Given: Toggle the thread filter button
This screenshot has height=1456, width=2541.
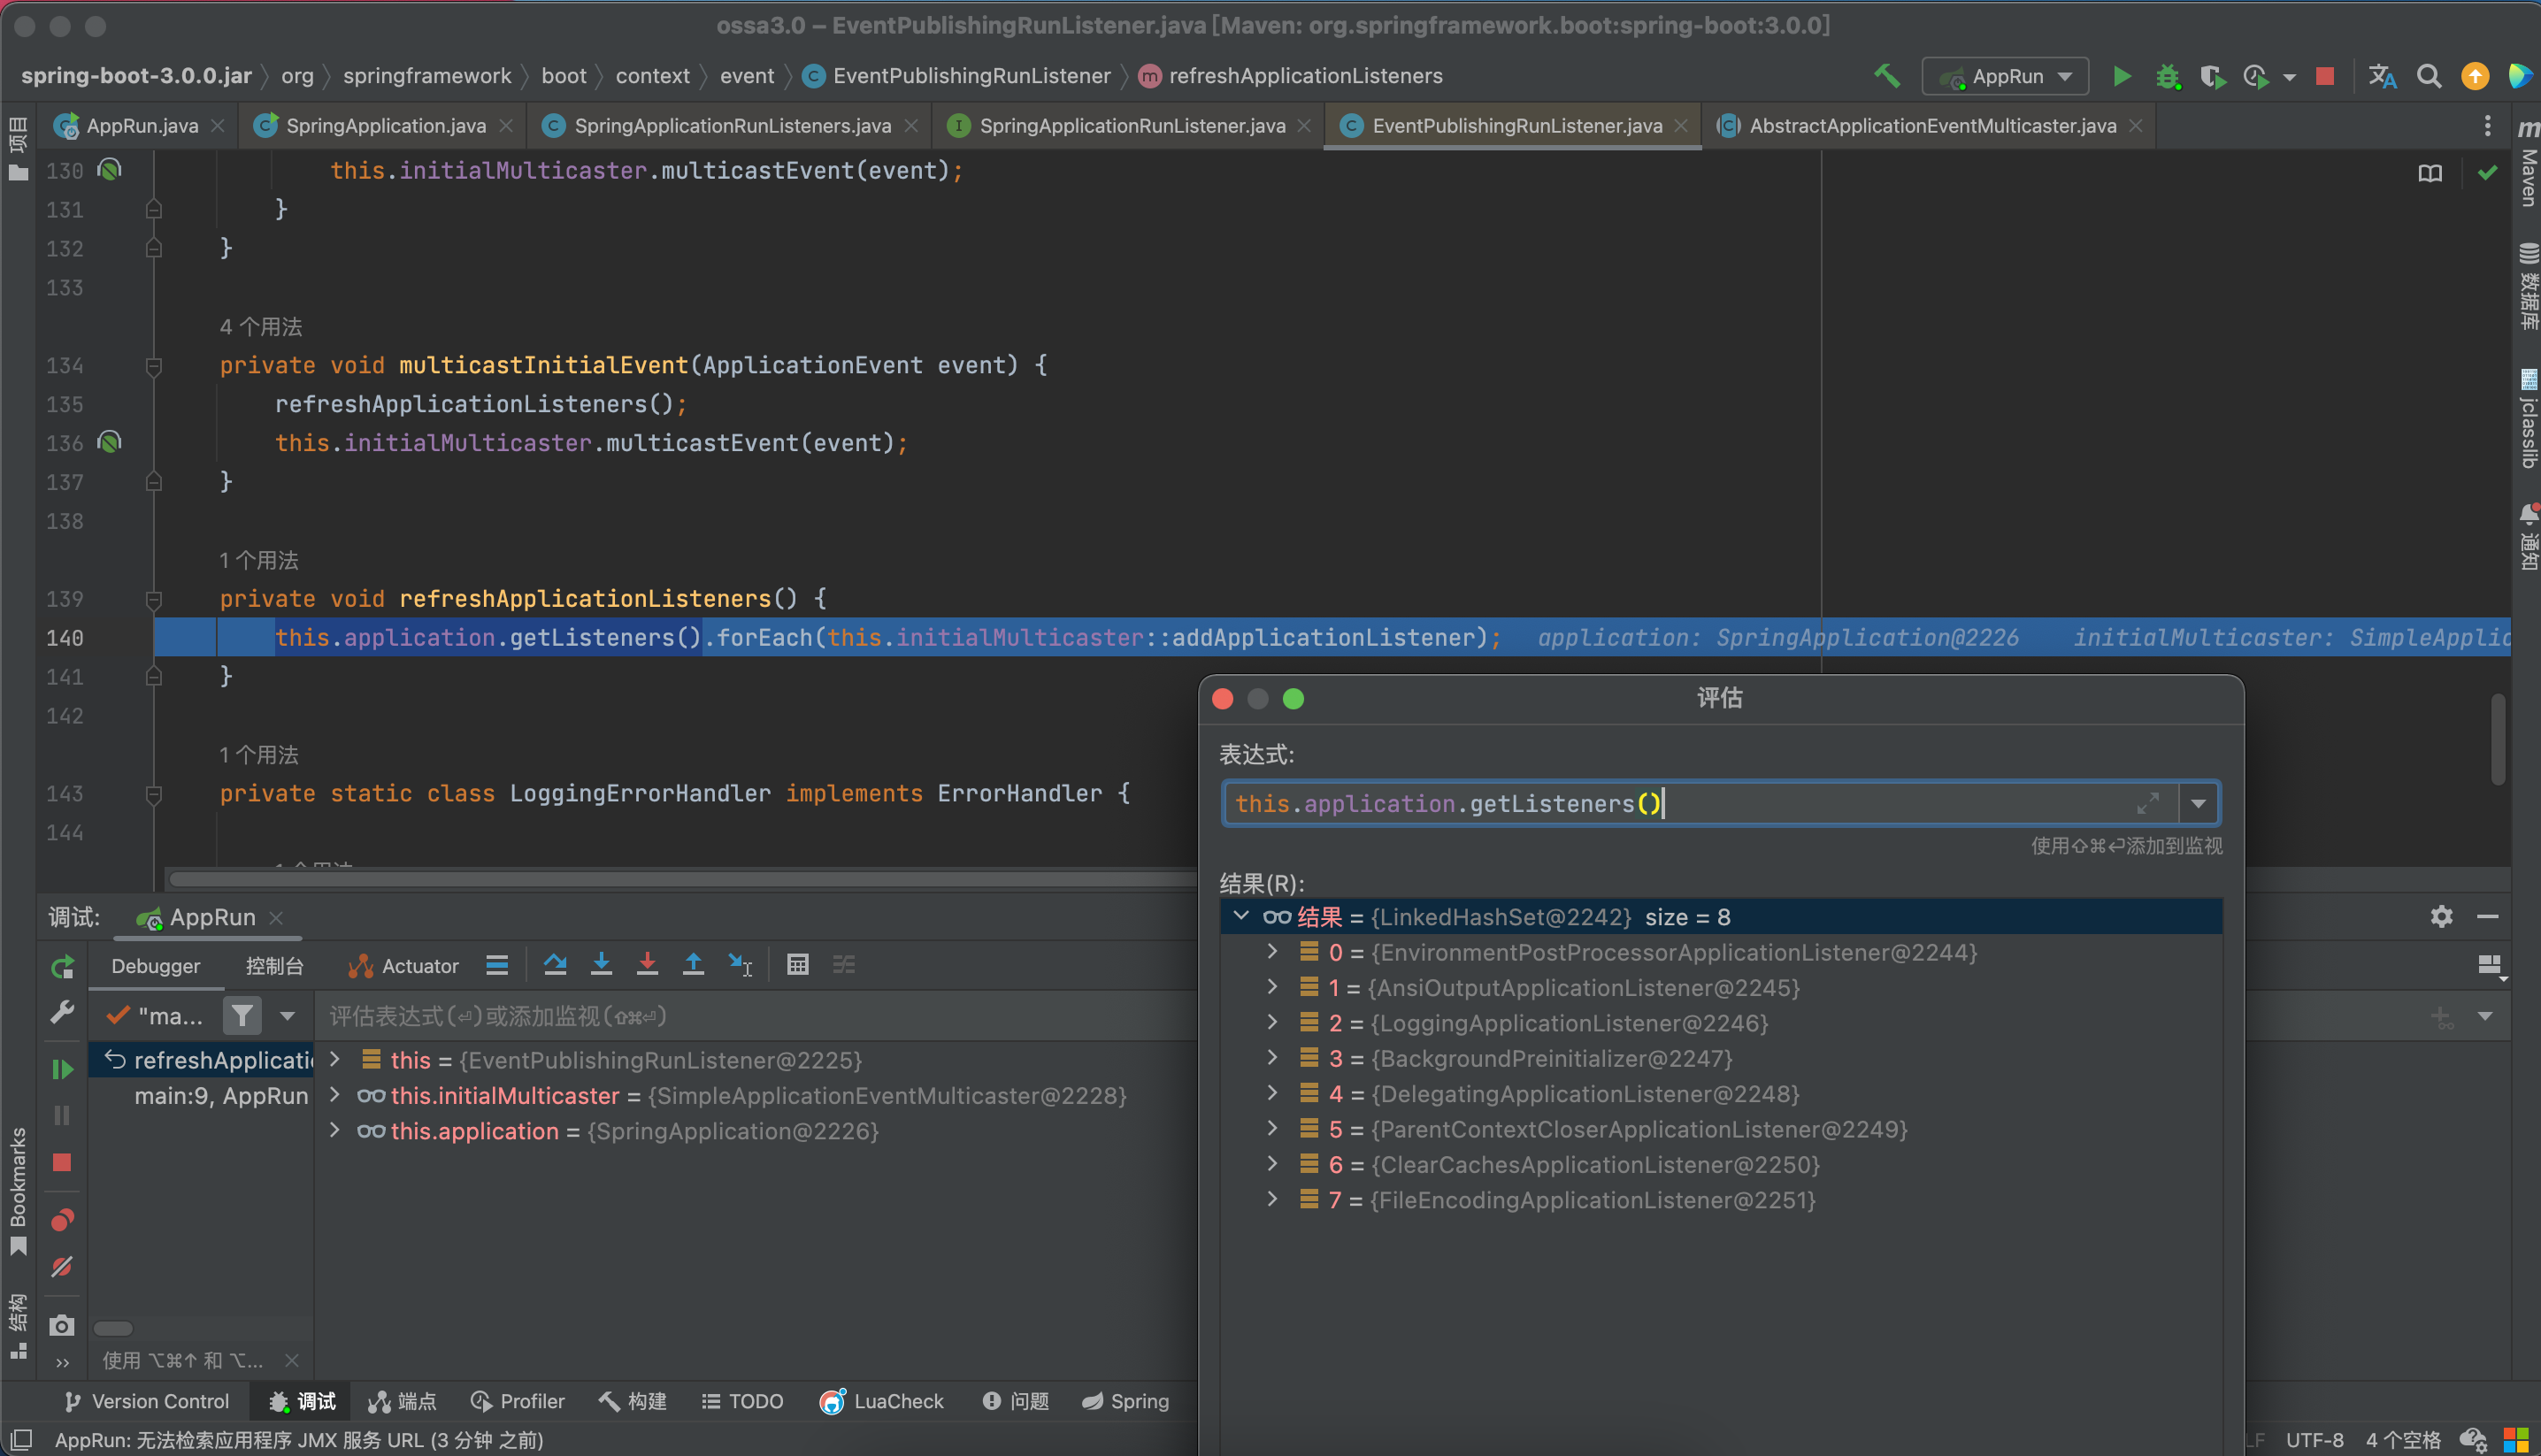Looking at the screenshot, I should [x=242, y=1016].
